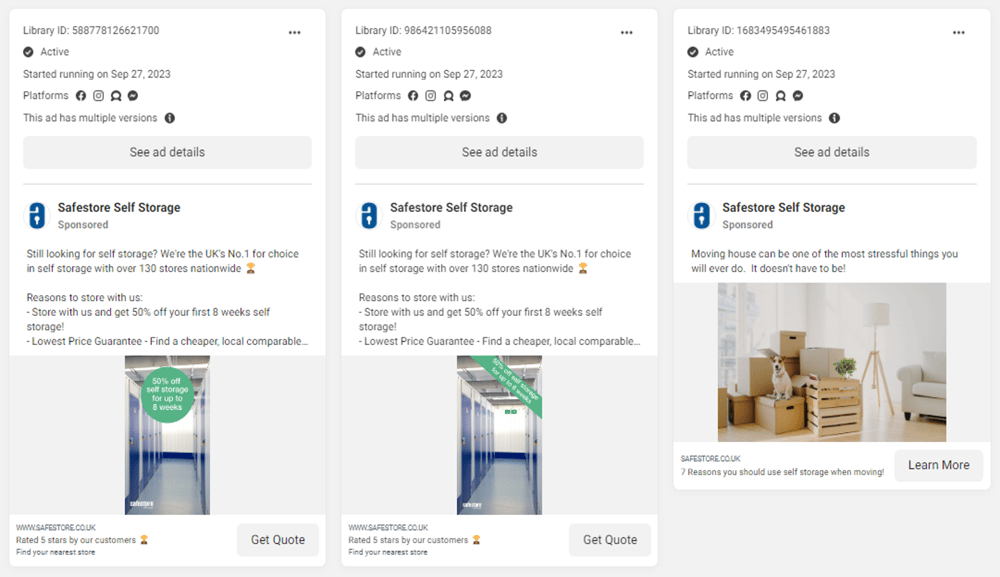This screenshot has width=1000, height=577.
Task: Click Safestore Self Storage page name in second ad
Action: pyautogui.click(x=452, y=208)
